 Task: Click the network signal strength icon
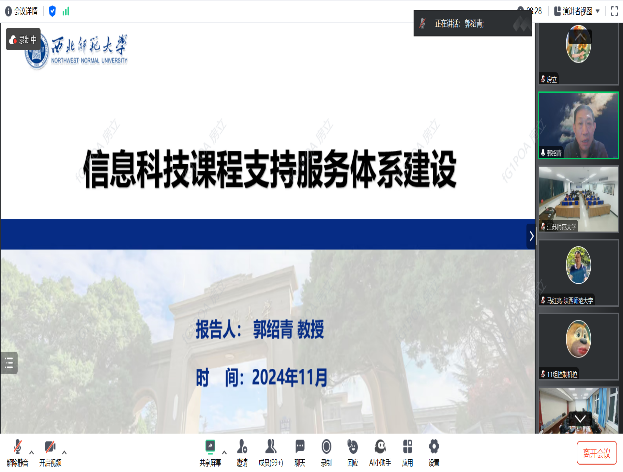pos(66,10)
